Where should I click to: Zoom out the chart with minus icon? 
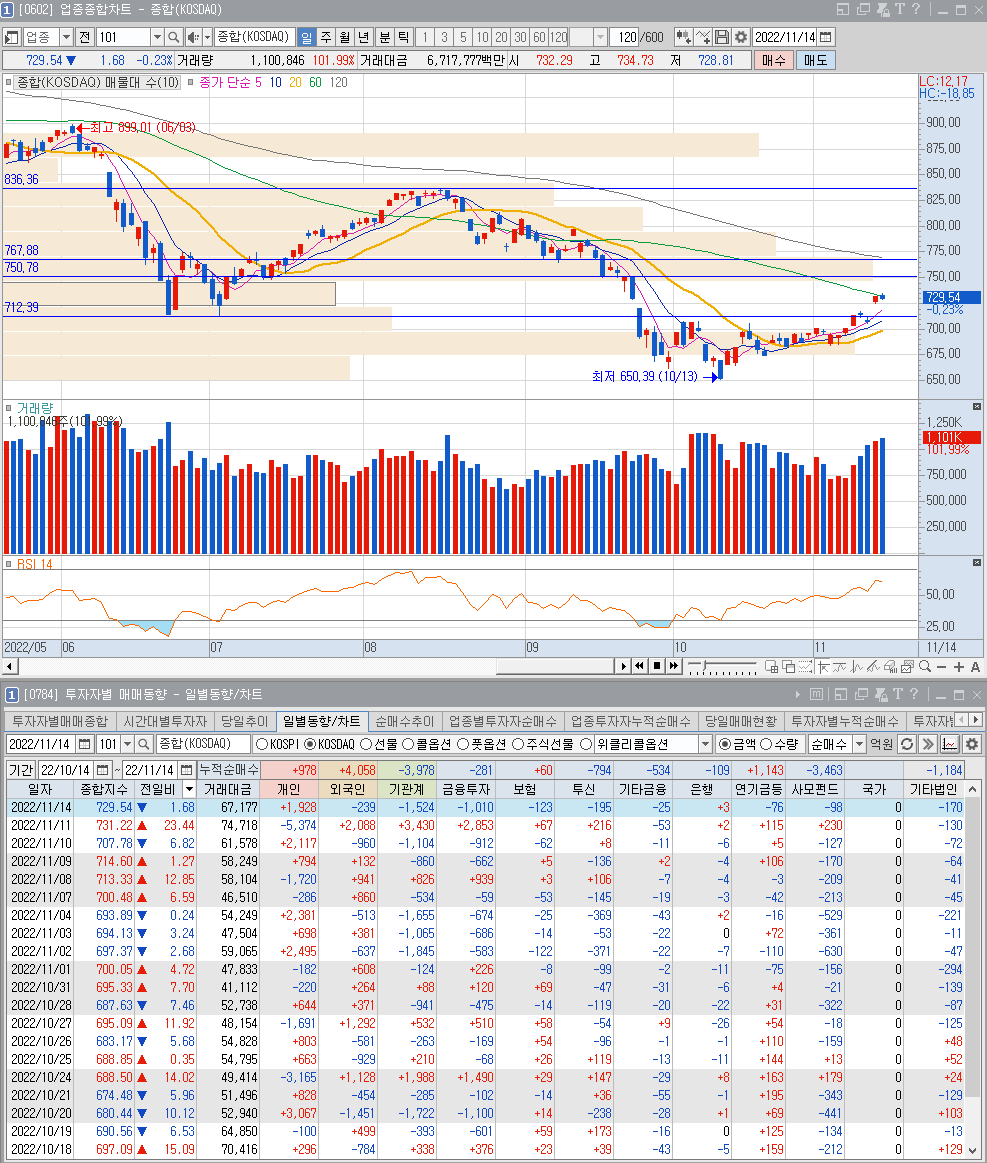tap(942, 667)
